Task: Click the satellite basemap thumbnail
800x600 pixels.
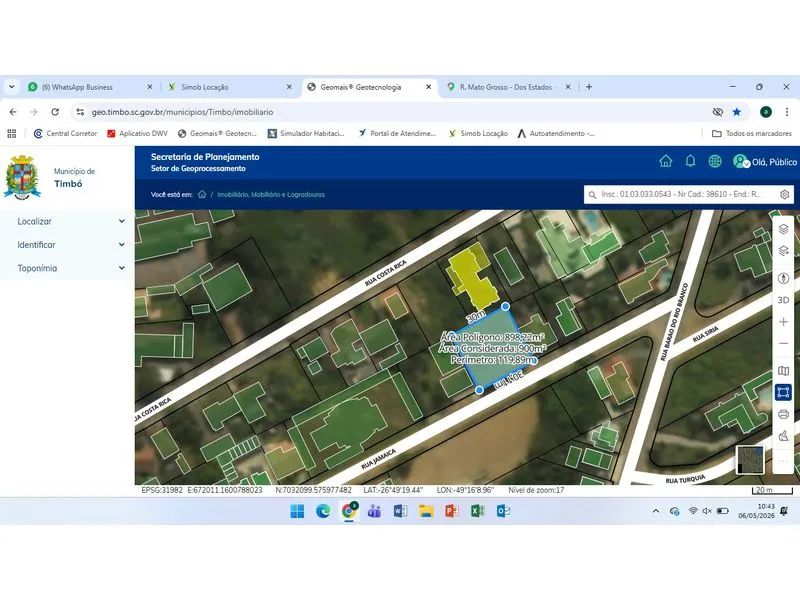Action: 750,460
